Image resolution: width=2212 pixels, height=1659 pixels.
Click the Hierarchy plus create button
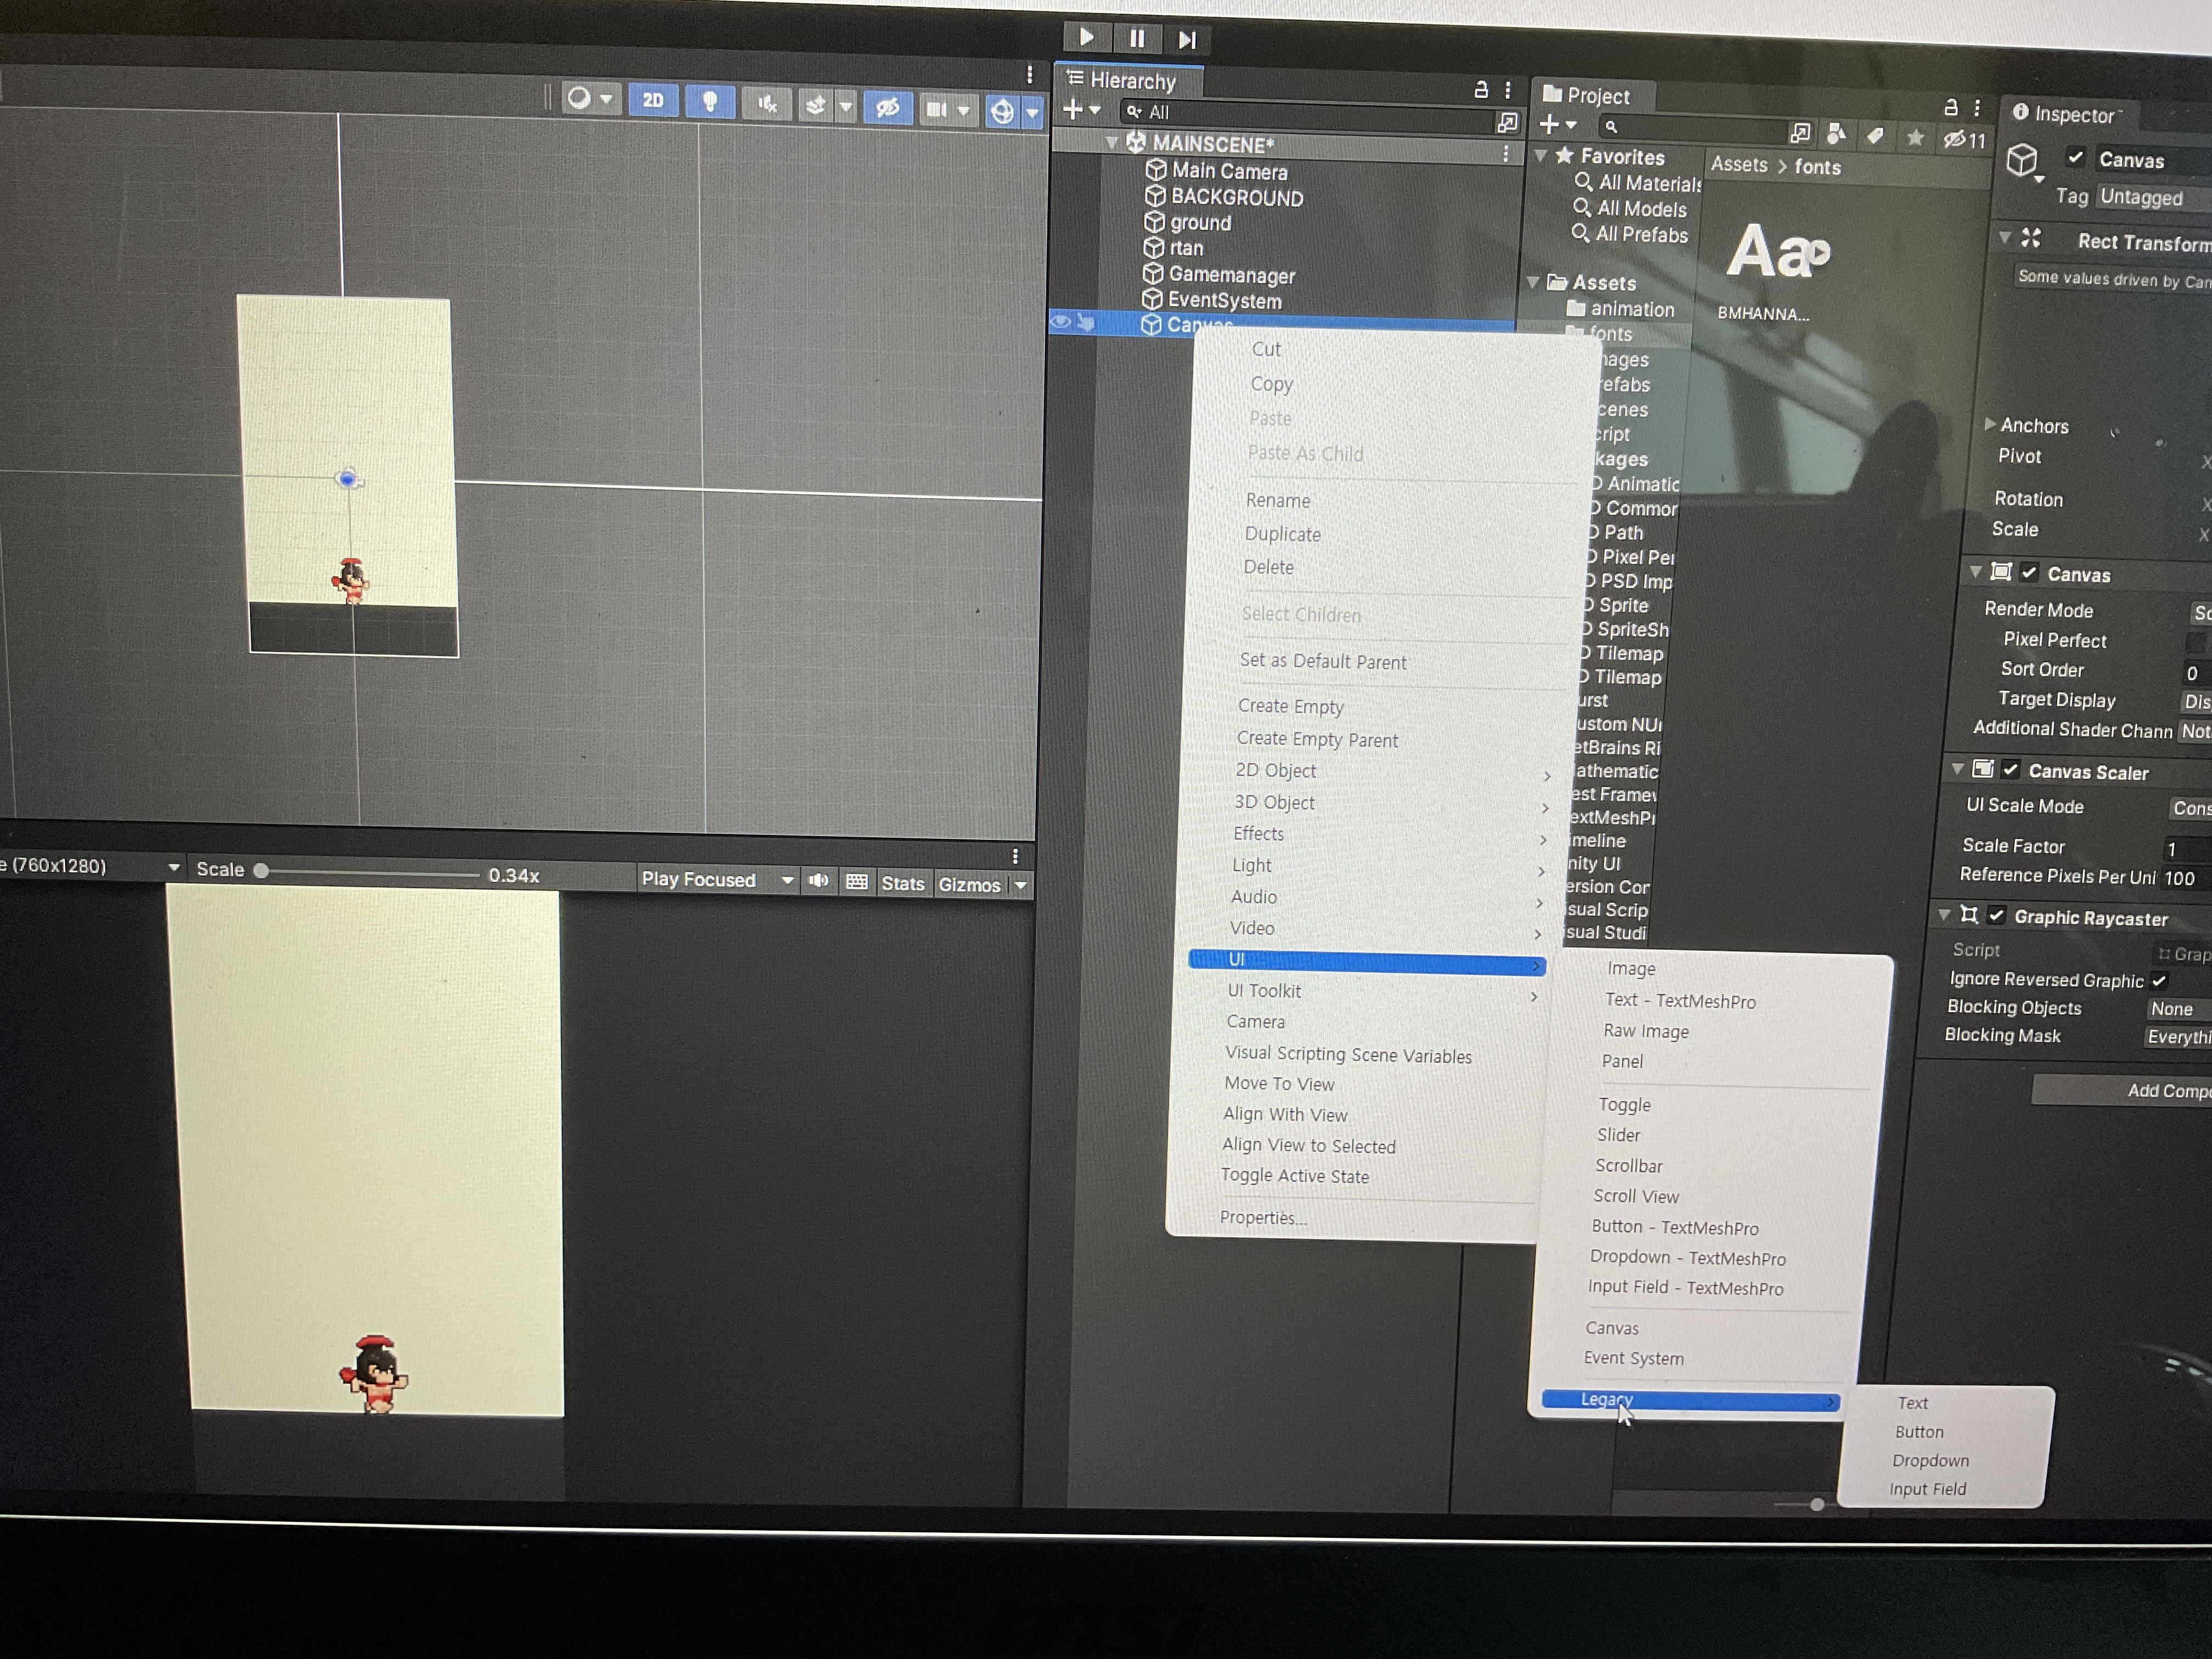point(1080,109)
